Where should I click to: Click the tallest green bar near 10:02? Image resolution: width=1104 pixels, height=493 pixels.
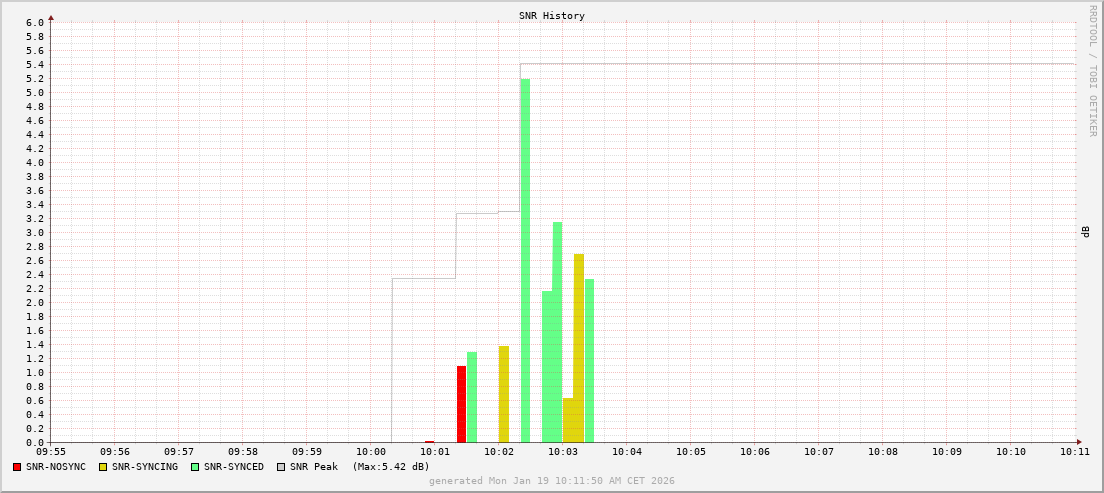pyautogui.click(x=525, y=260)
